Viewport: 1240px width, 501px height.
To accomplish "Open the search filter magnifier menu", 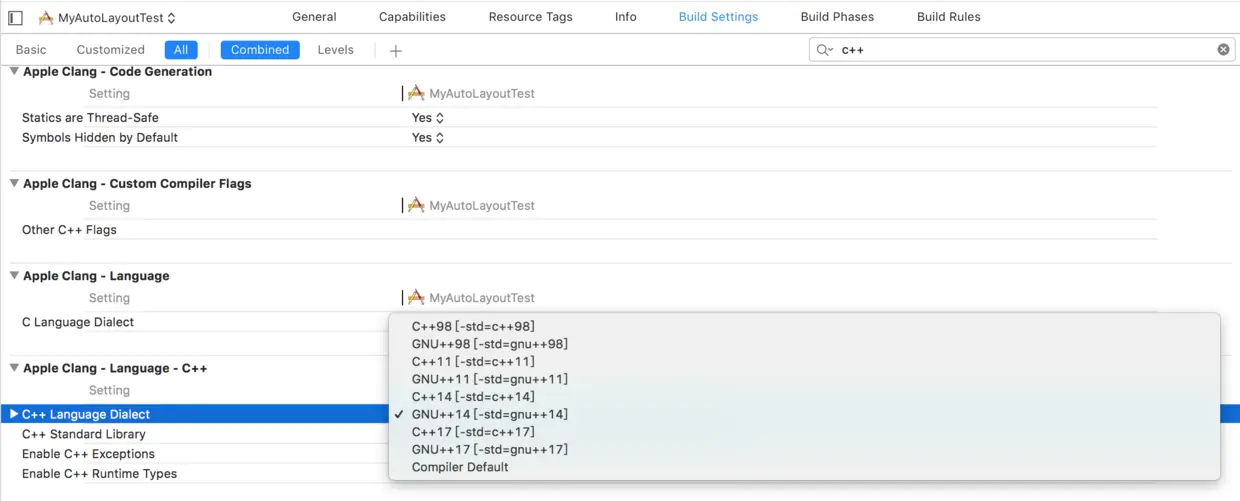I will click(x=824, y=50).
